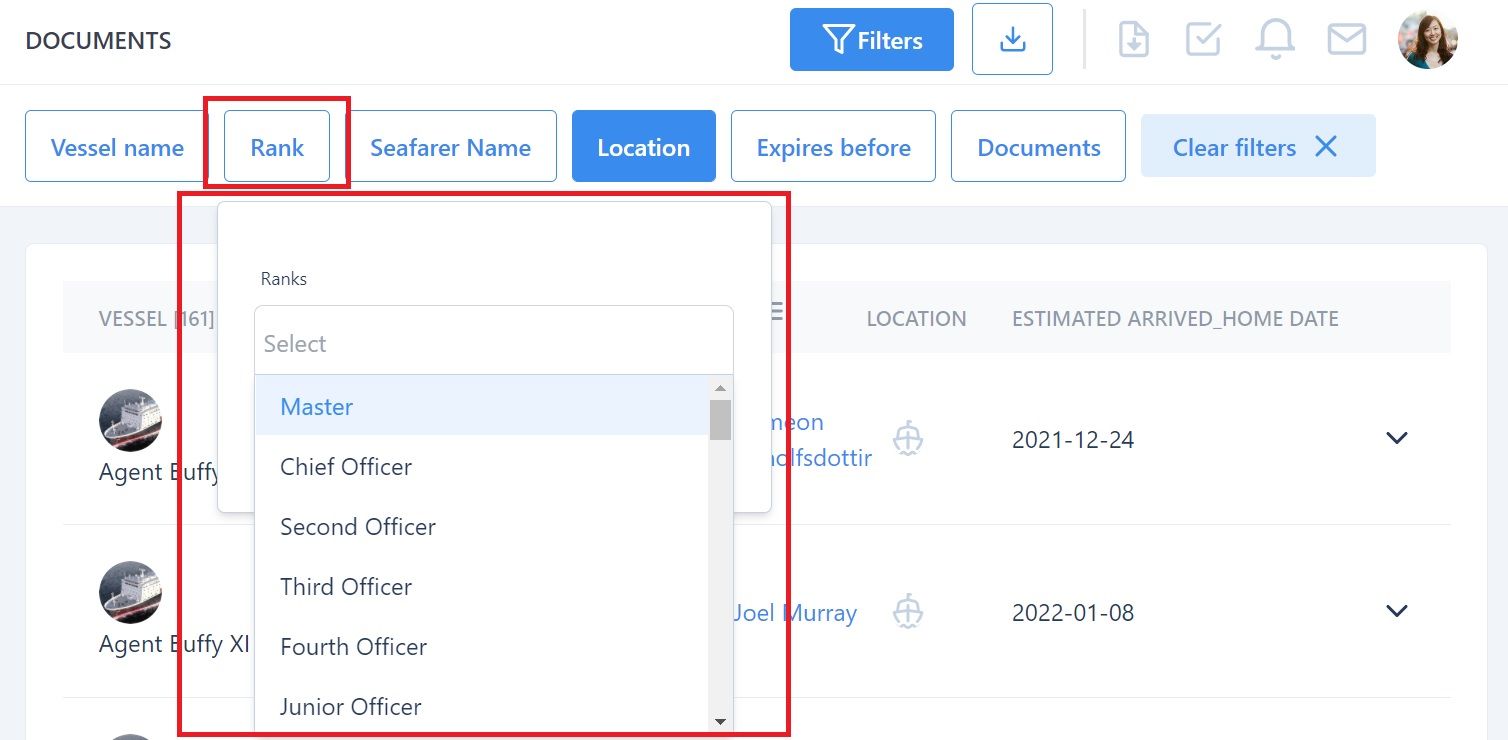Image resolution: width=1508 pixels, height=740 pixels.
Task: Click the LOCATION column header
Action: (x=916, y=319)
